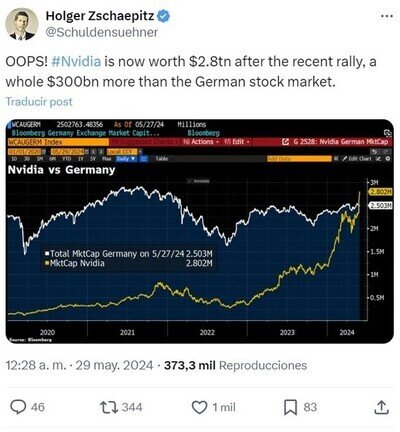Image resolution: width=400 pixels, height=432 pixels.
Task: Like the post with heart icon
Action: pos(200,407)
